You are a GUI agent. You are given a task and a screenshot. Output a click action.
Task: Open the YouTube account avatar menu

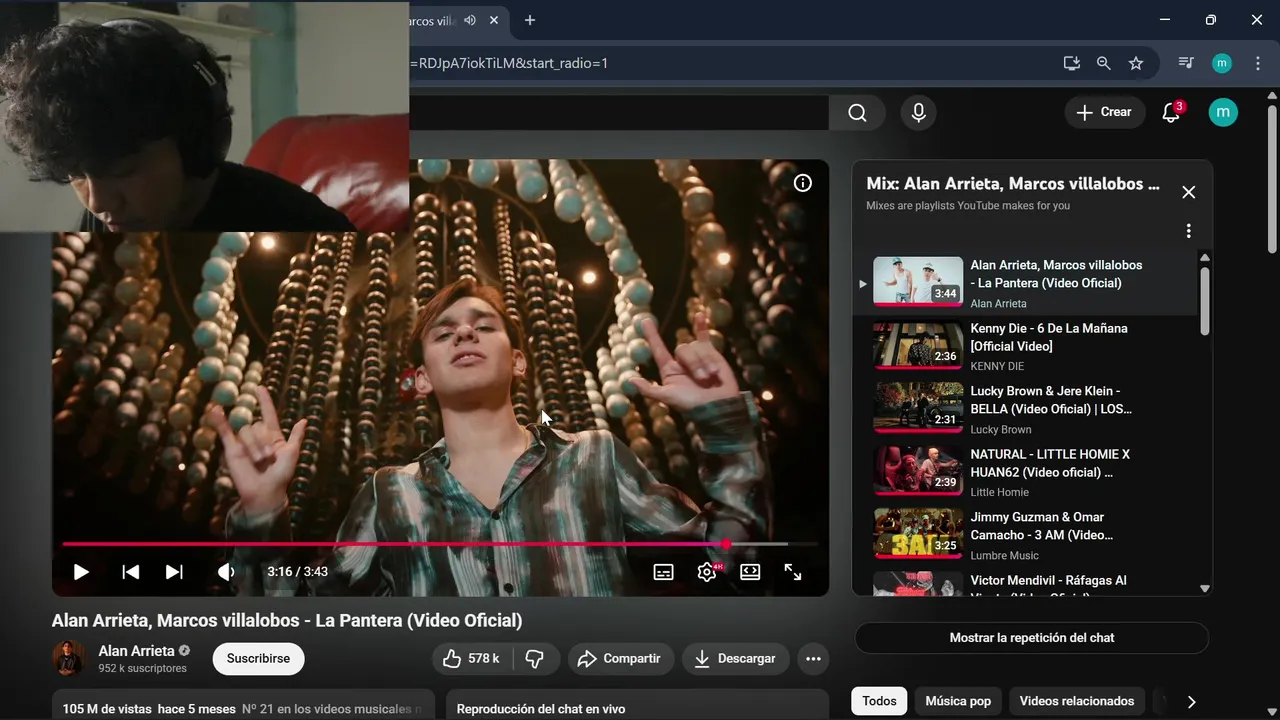coord(1222,112)
